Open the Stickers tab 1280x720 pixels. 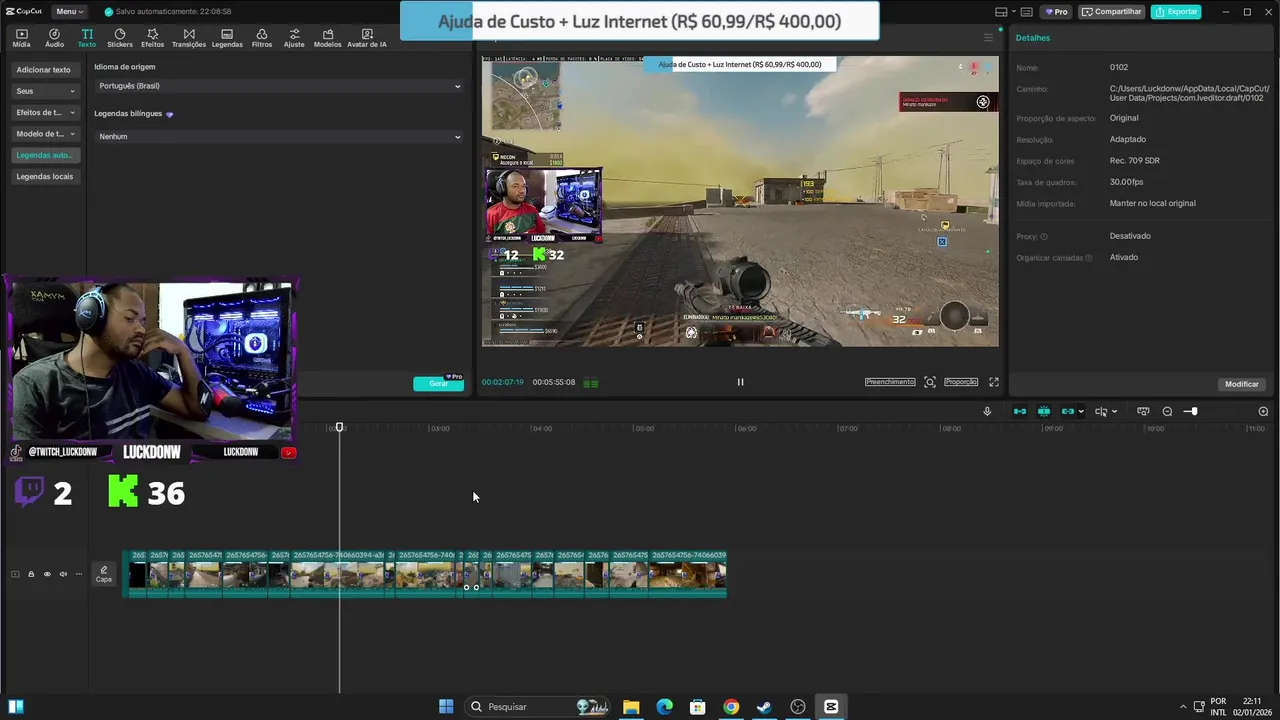coord(120,38)
